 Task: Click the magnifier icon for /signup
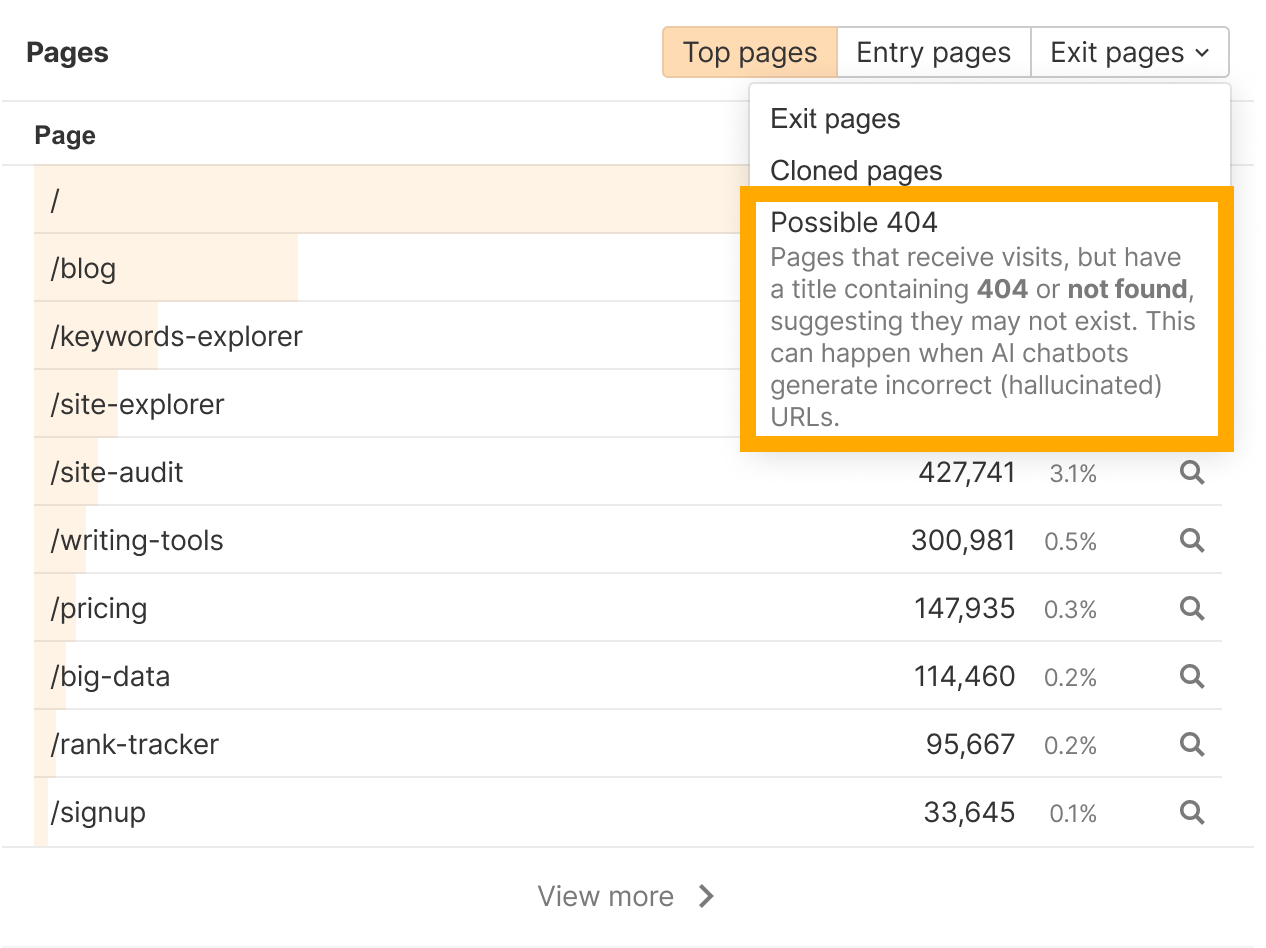(1191, 812)
